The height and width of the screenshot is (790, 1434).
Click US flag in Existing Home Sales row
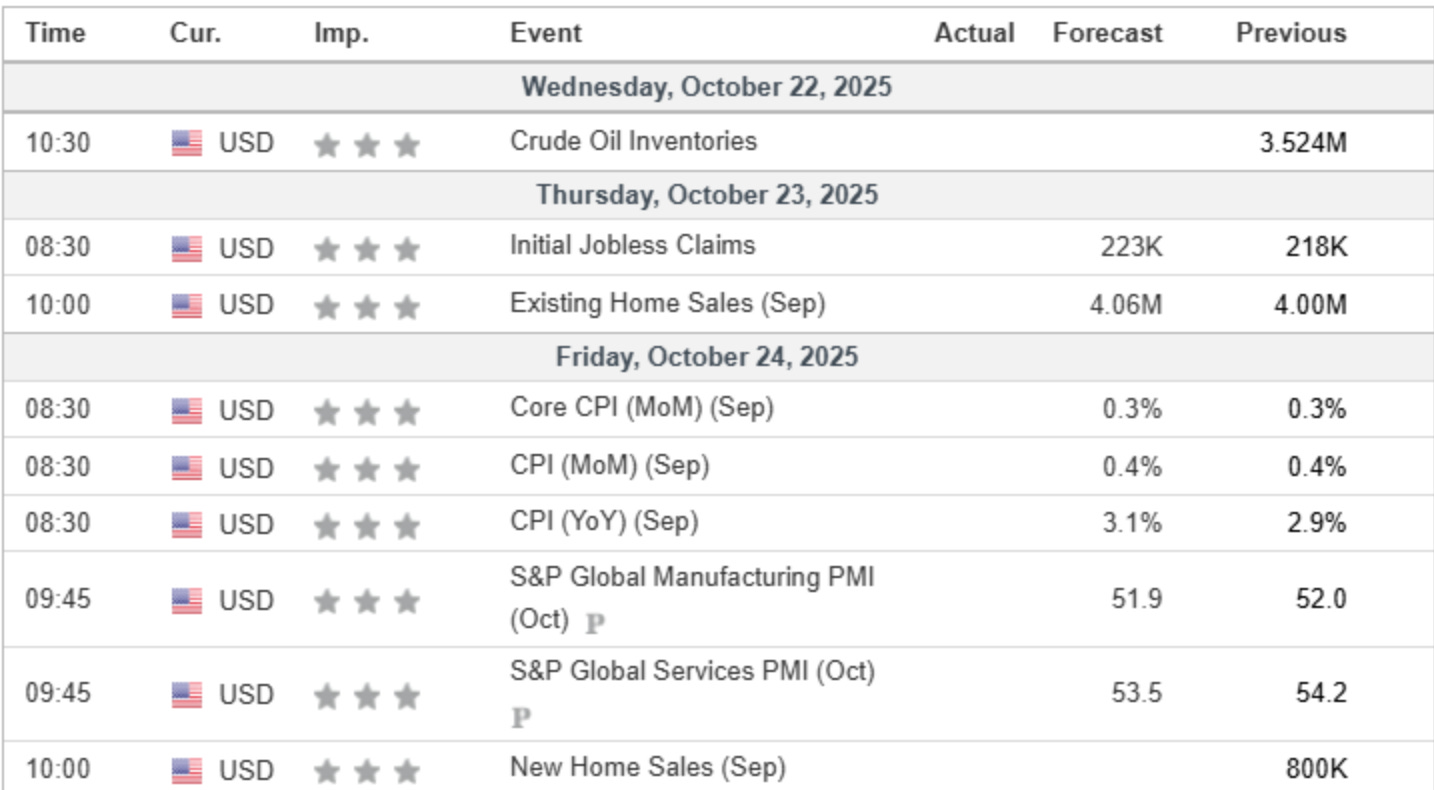[186, 305]
